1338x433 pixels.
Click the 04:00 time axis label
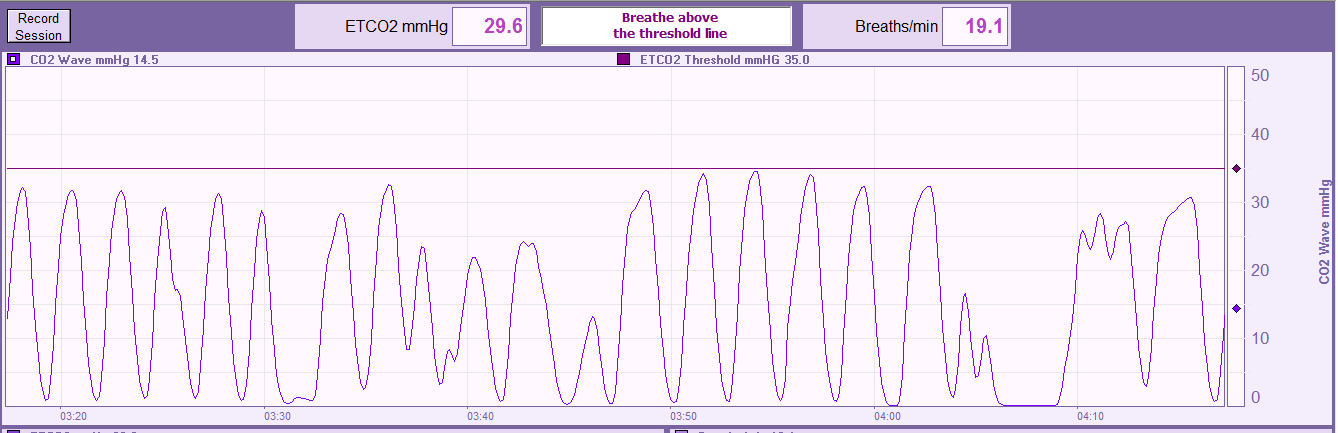[x=887, y=416]
